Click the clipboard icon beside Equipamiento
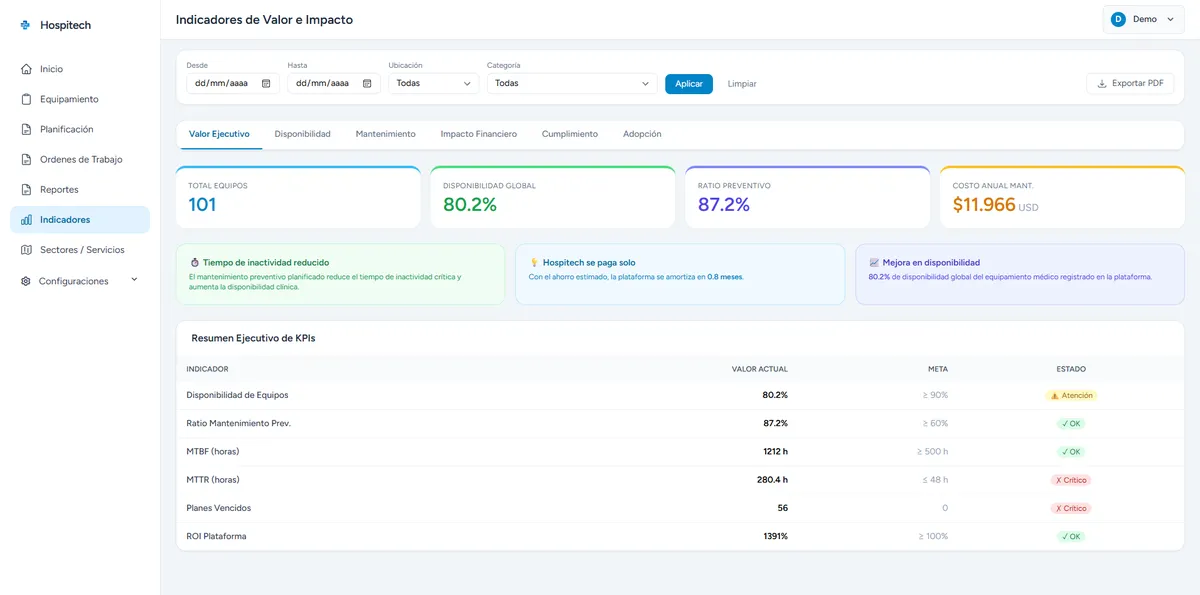 coord(26,99)
